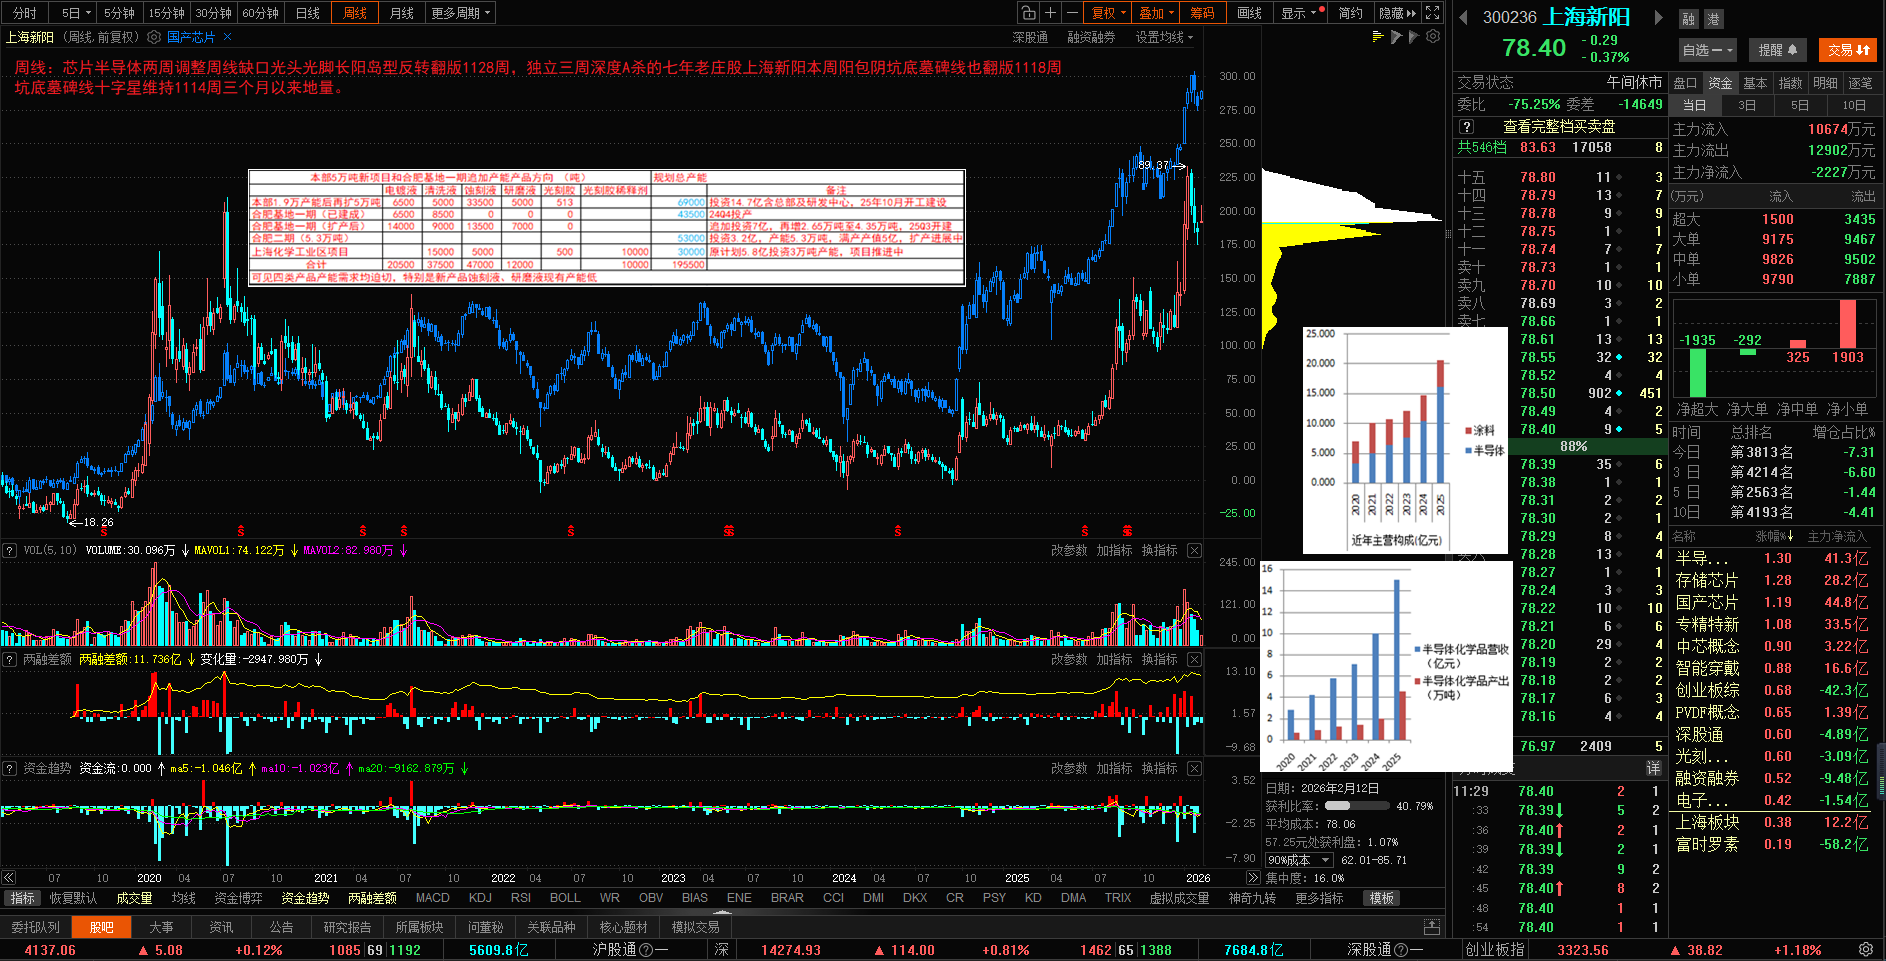Zoom out with the minus icon
The image size is (1886, 961).
point(1072,13)
